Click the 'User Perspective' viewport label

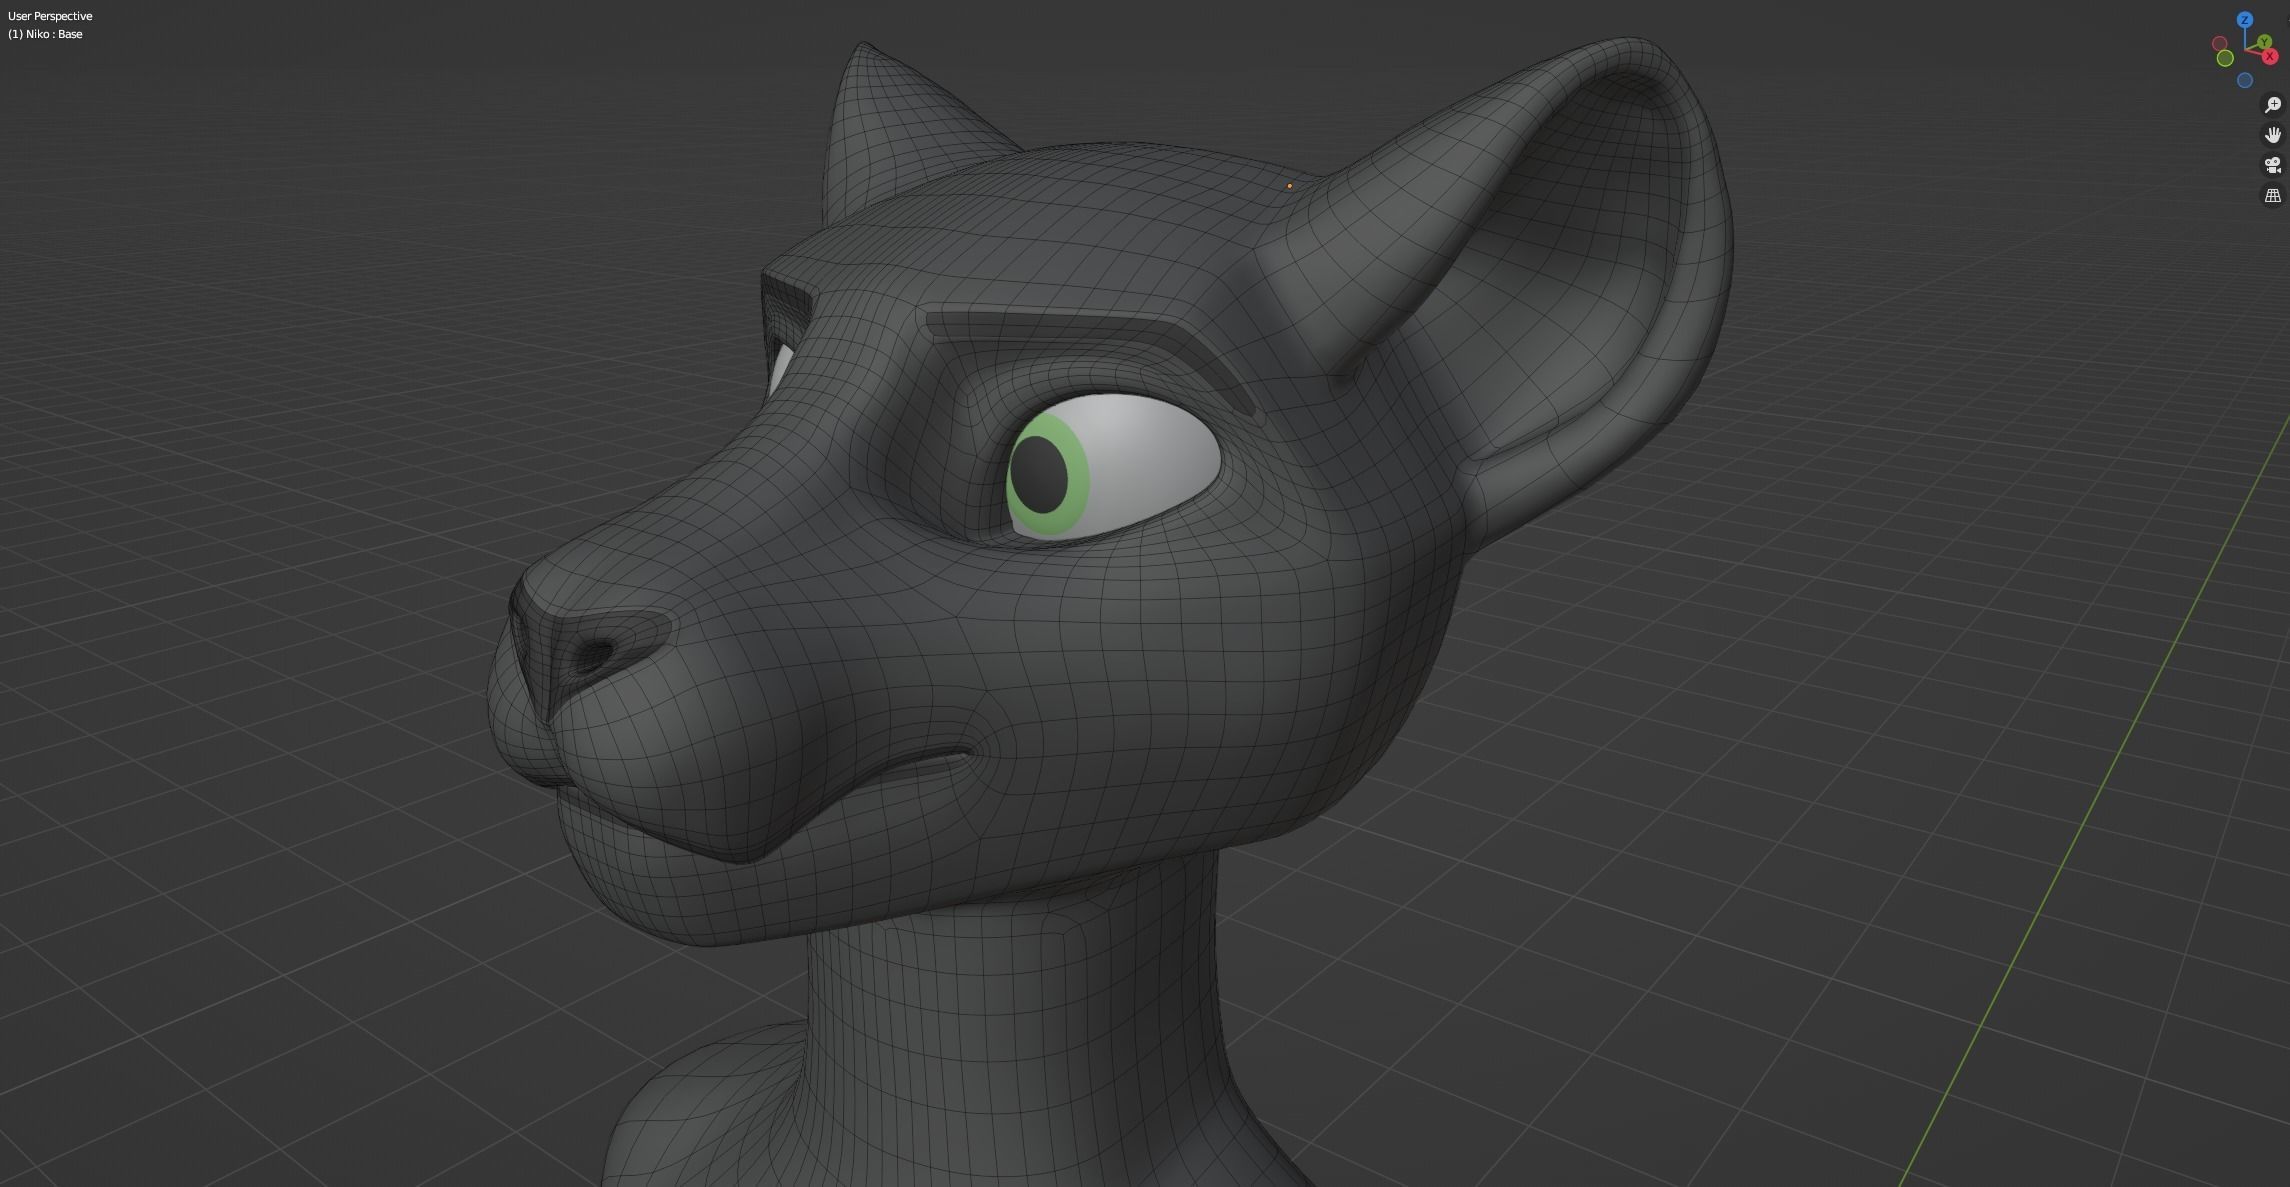[50, 16]
